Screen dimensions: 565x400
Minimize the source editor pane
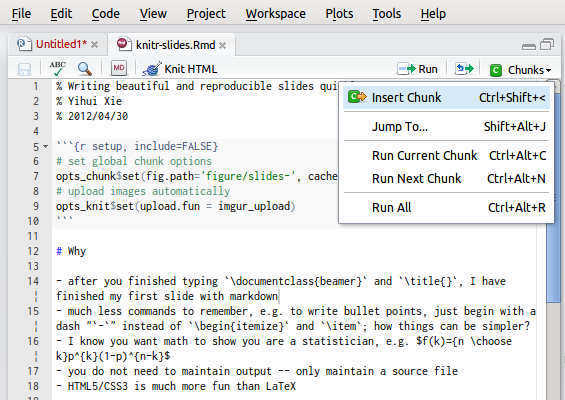529,46
